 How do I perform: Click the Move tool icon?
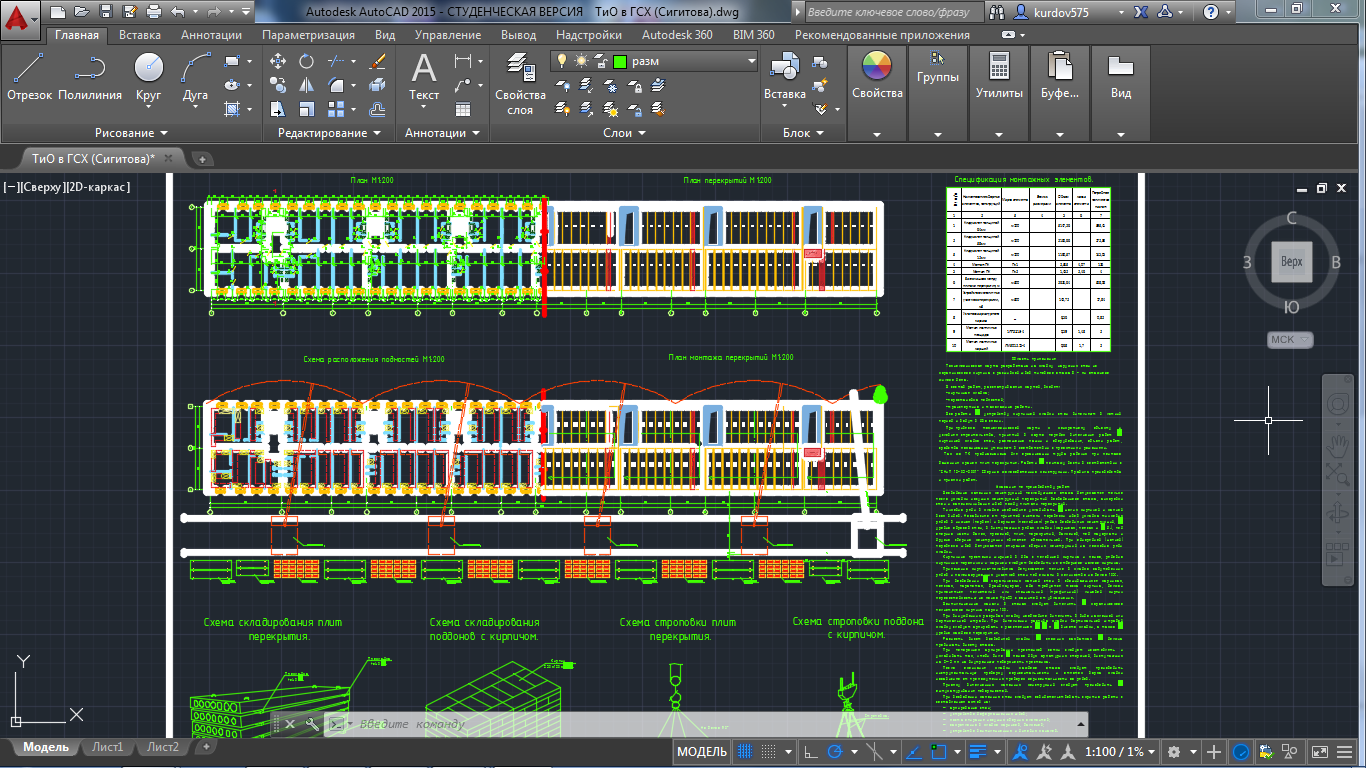click(279, 61)
